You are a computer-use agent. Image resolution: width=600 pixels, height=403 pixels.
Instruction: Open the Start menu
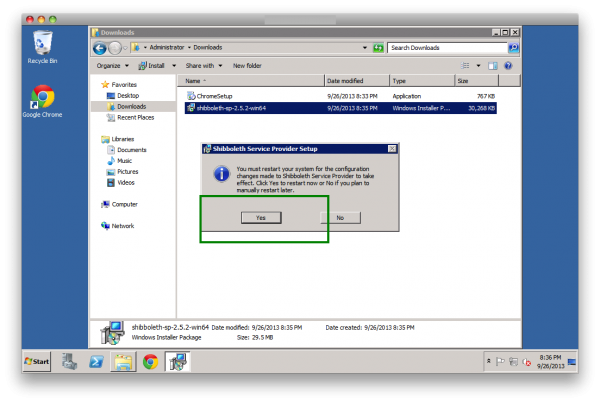point(37,361)
